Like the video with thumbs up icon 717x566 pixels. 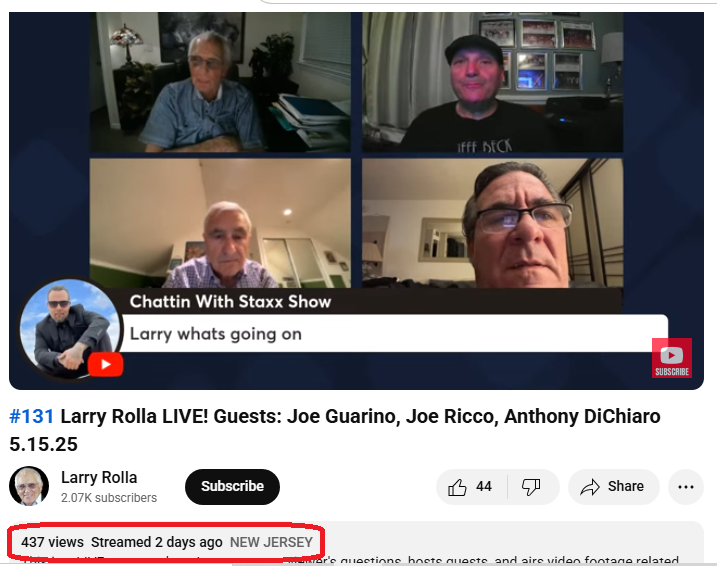471,487
